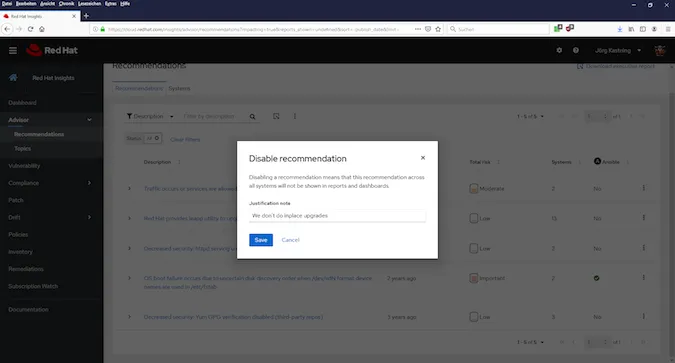Open toolbar kebab menu
675x363 pixels.
coord(295,116)
